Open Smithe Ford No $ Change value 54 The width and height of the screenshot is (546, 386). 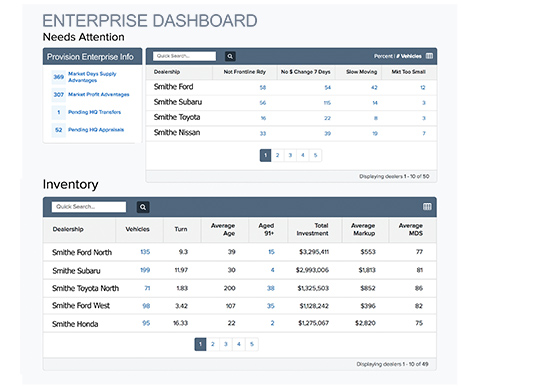coord(327,88)
